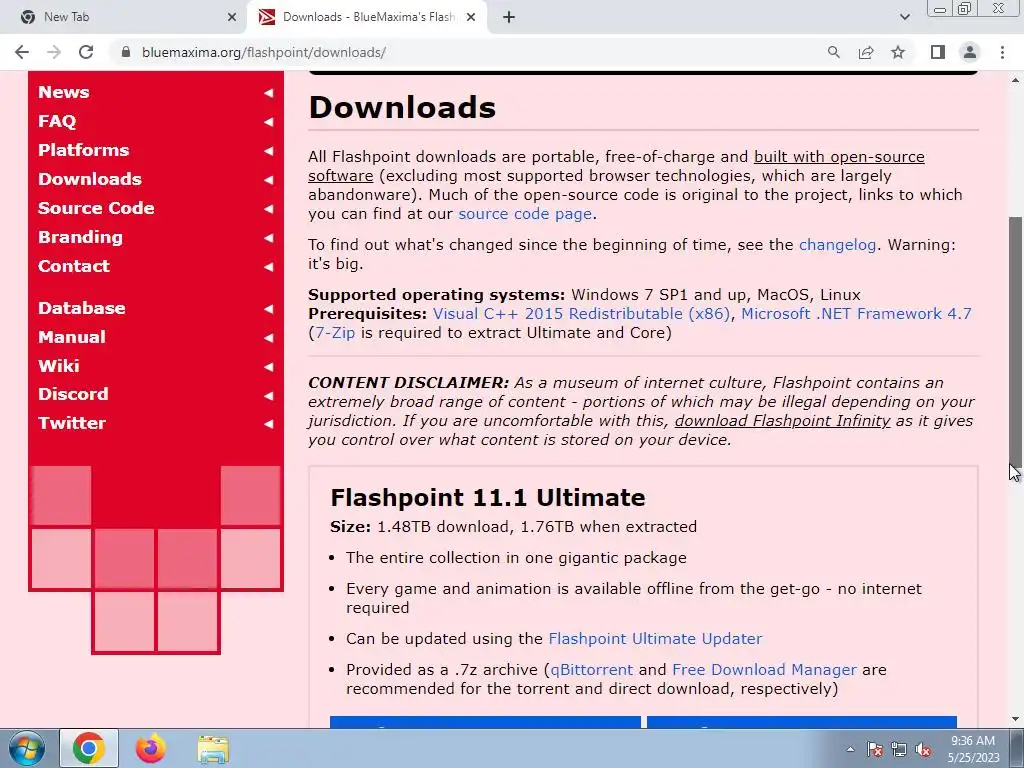Click the arrow beside Twitter

268,424
